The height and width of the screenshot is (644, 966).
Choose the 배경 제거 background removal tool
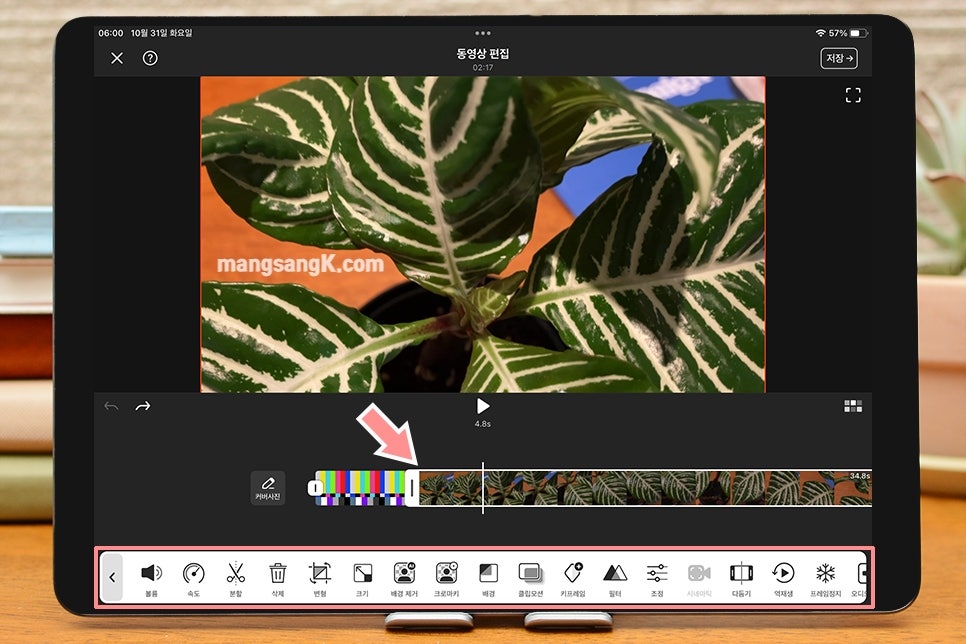click(x=404, y=579)
